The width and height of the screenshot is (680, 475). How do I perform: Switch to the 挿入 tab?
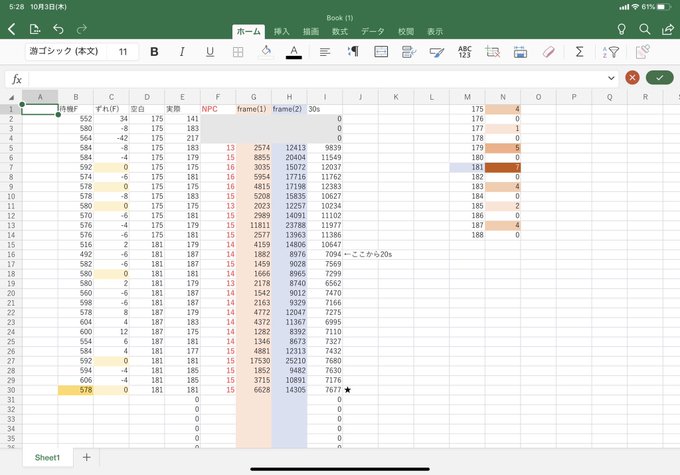pyautogui.click(x=281, y=31)
